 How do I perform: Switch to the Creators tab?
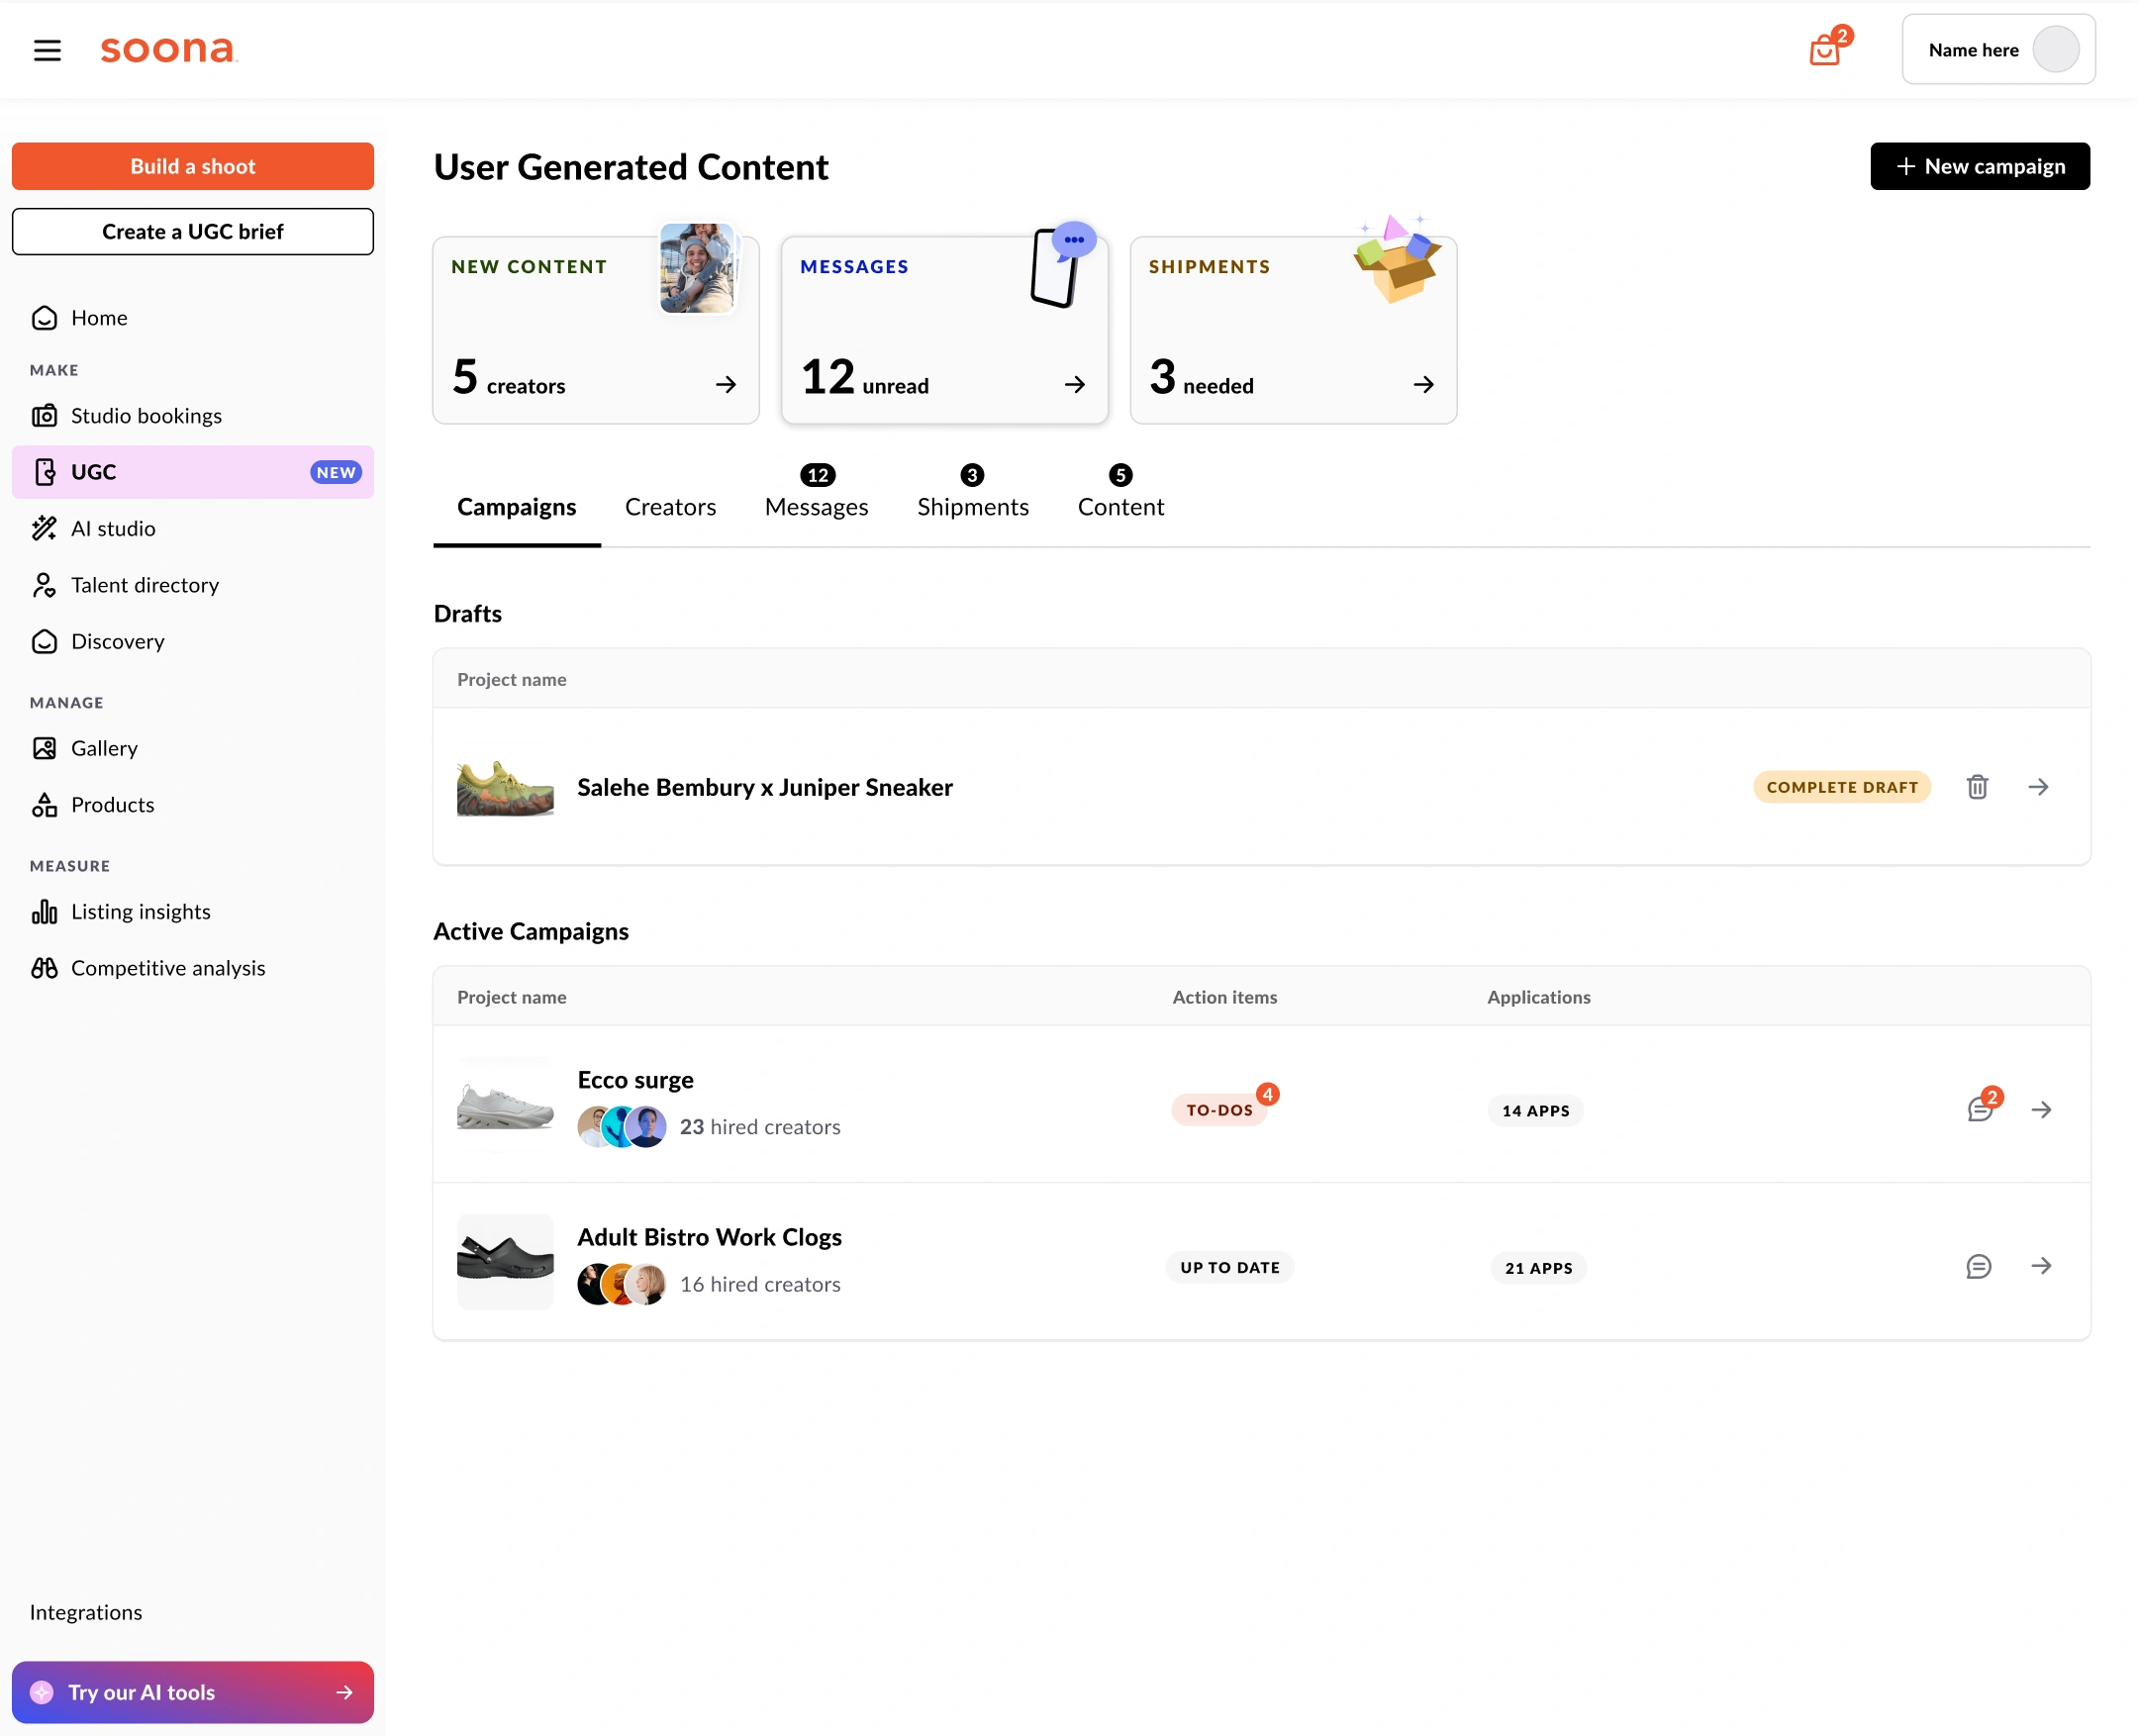coord(670,507)
